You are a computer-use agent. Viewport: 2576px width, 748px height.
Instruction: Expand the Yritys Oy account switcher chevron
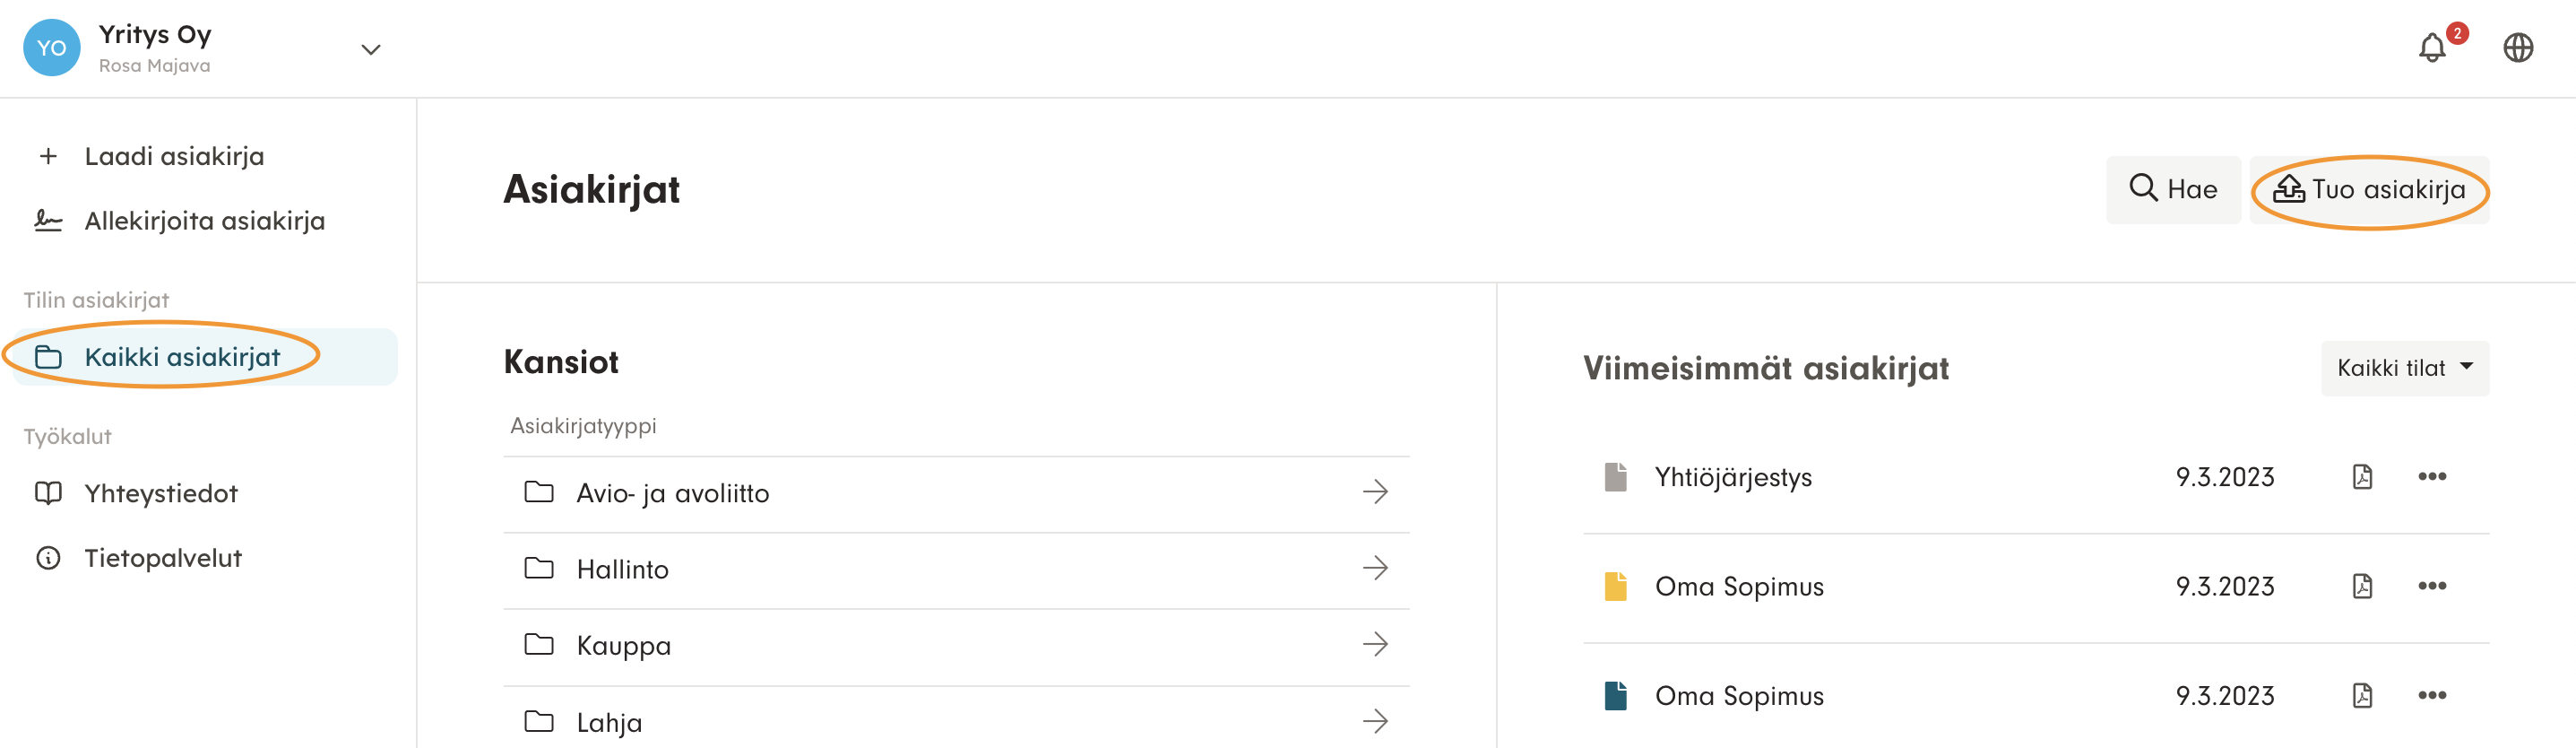(371, 49)
